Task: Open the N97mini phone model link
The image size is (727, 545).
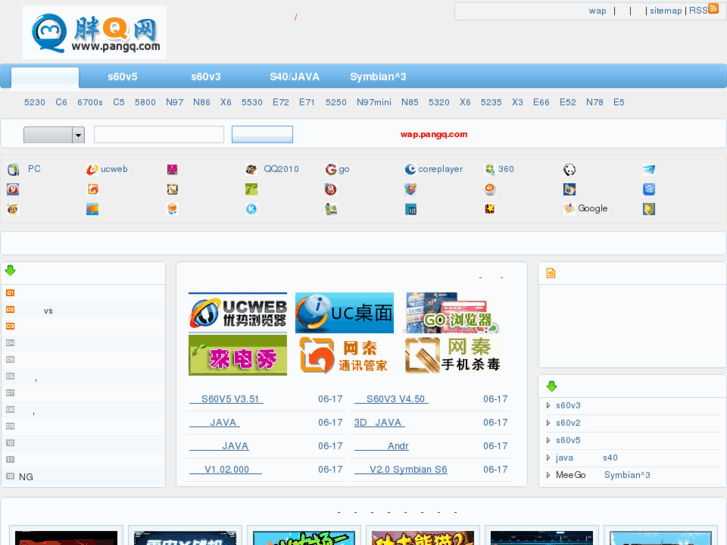Action: [x=374, y=103]
